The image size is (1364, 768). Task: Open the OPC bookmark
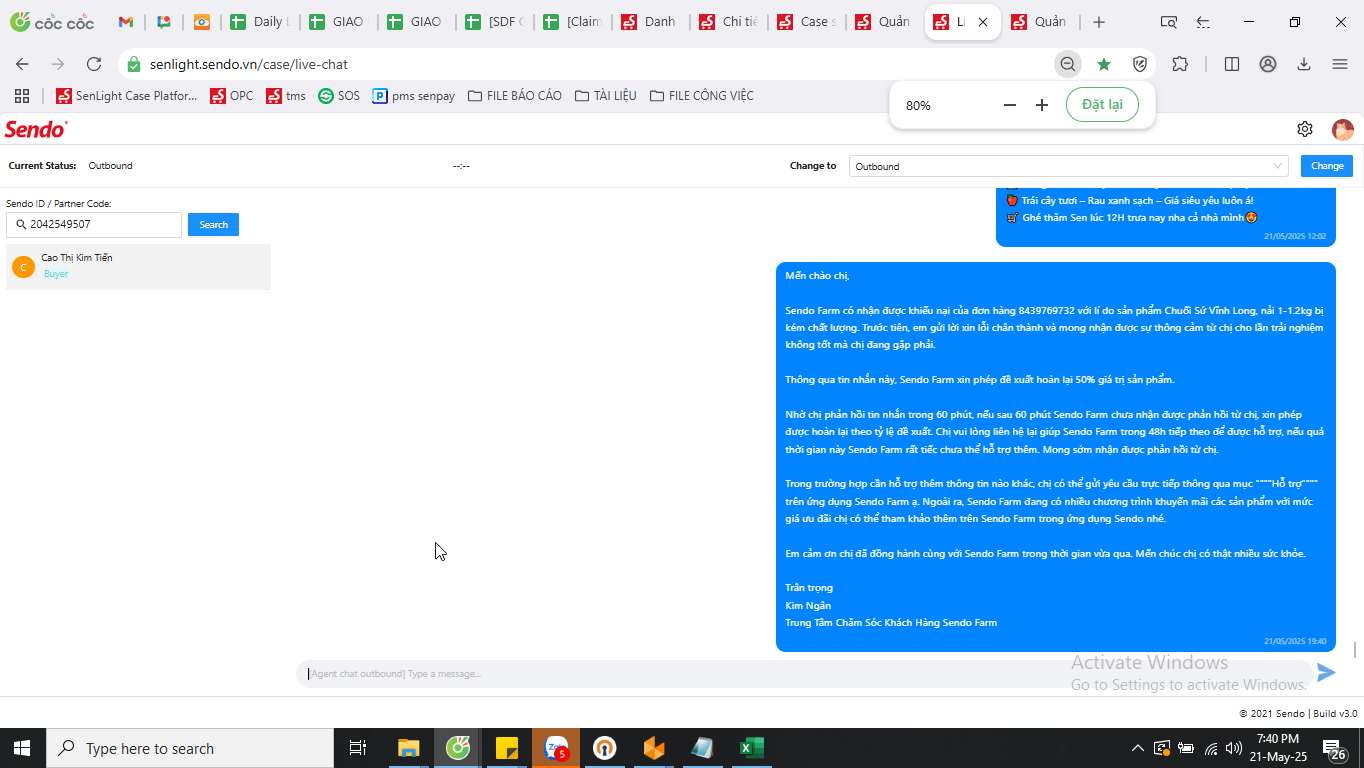(x=232, y=96)
